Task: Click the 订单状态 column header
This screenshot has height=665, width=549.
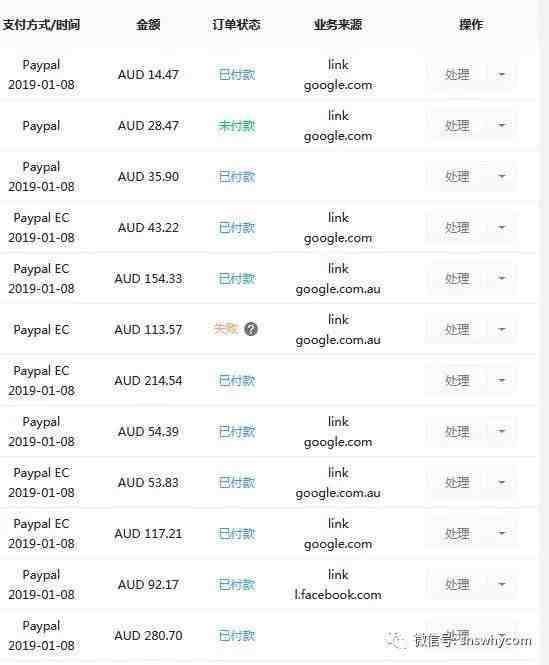Action: tap(236, 25)
